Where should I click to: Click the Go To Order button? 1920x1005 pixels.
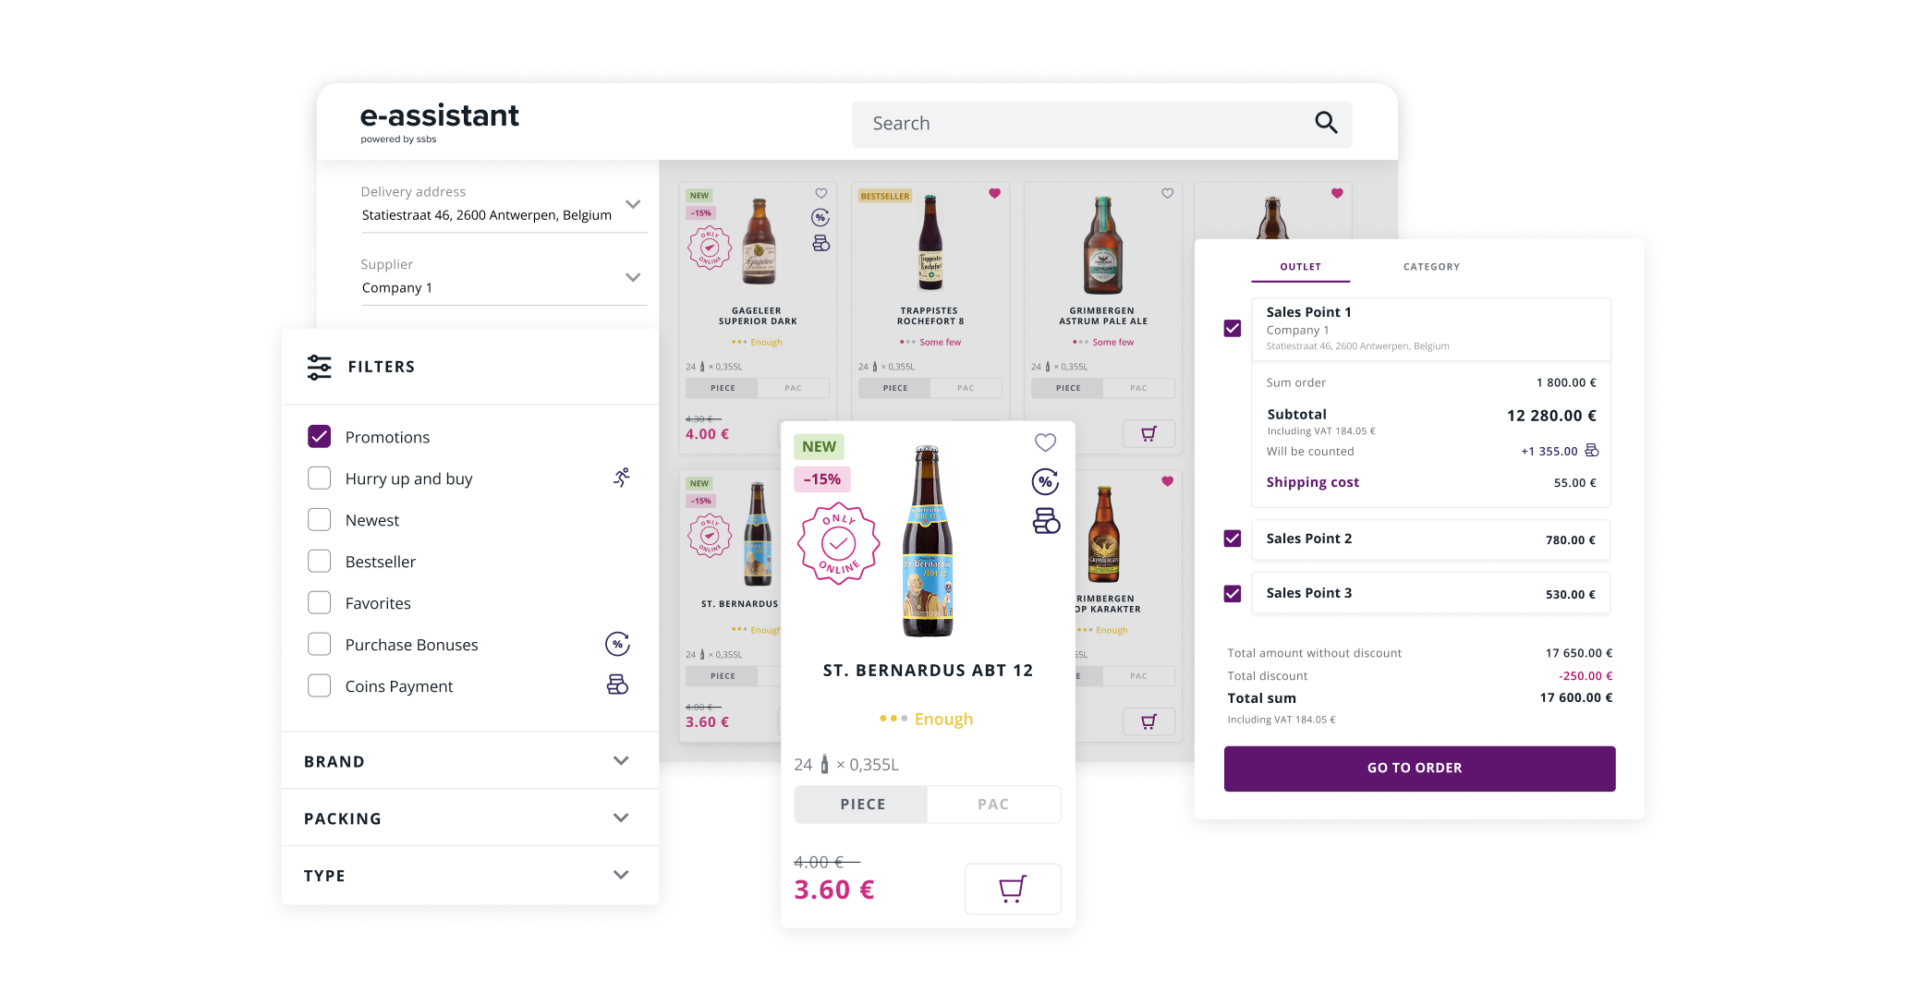tap(1419, 768)
